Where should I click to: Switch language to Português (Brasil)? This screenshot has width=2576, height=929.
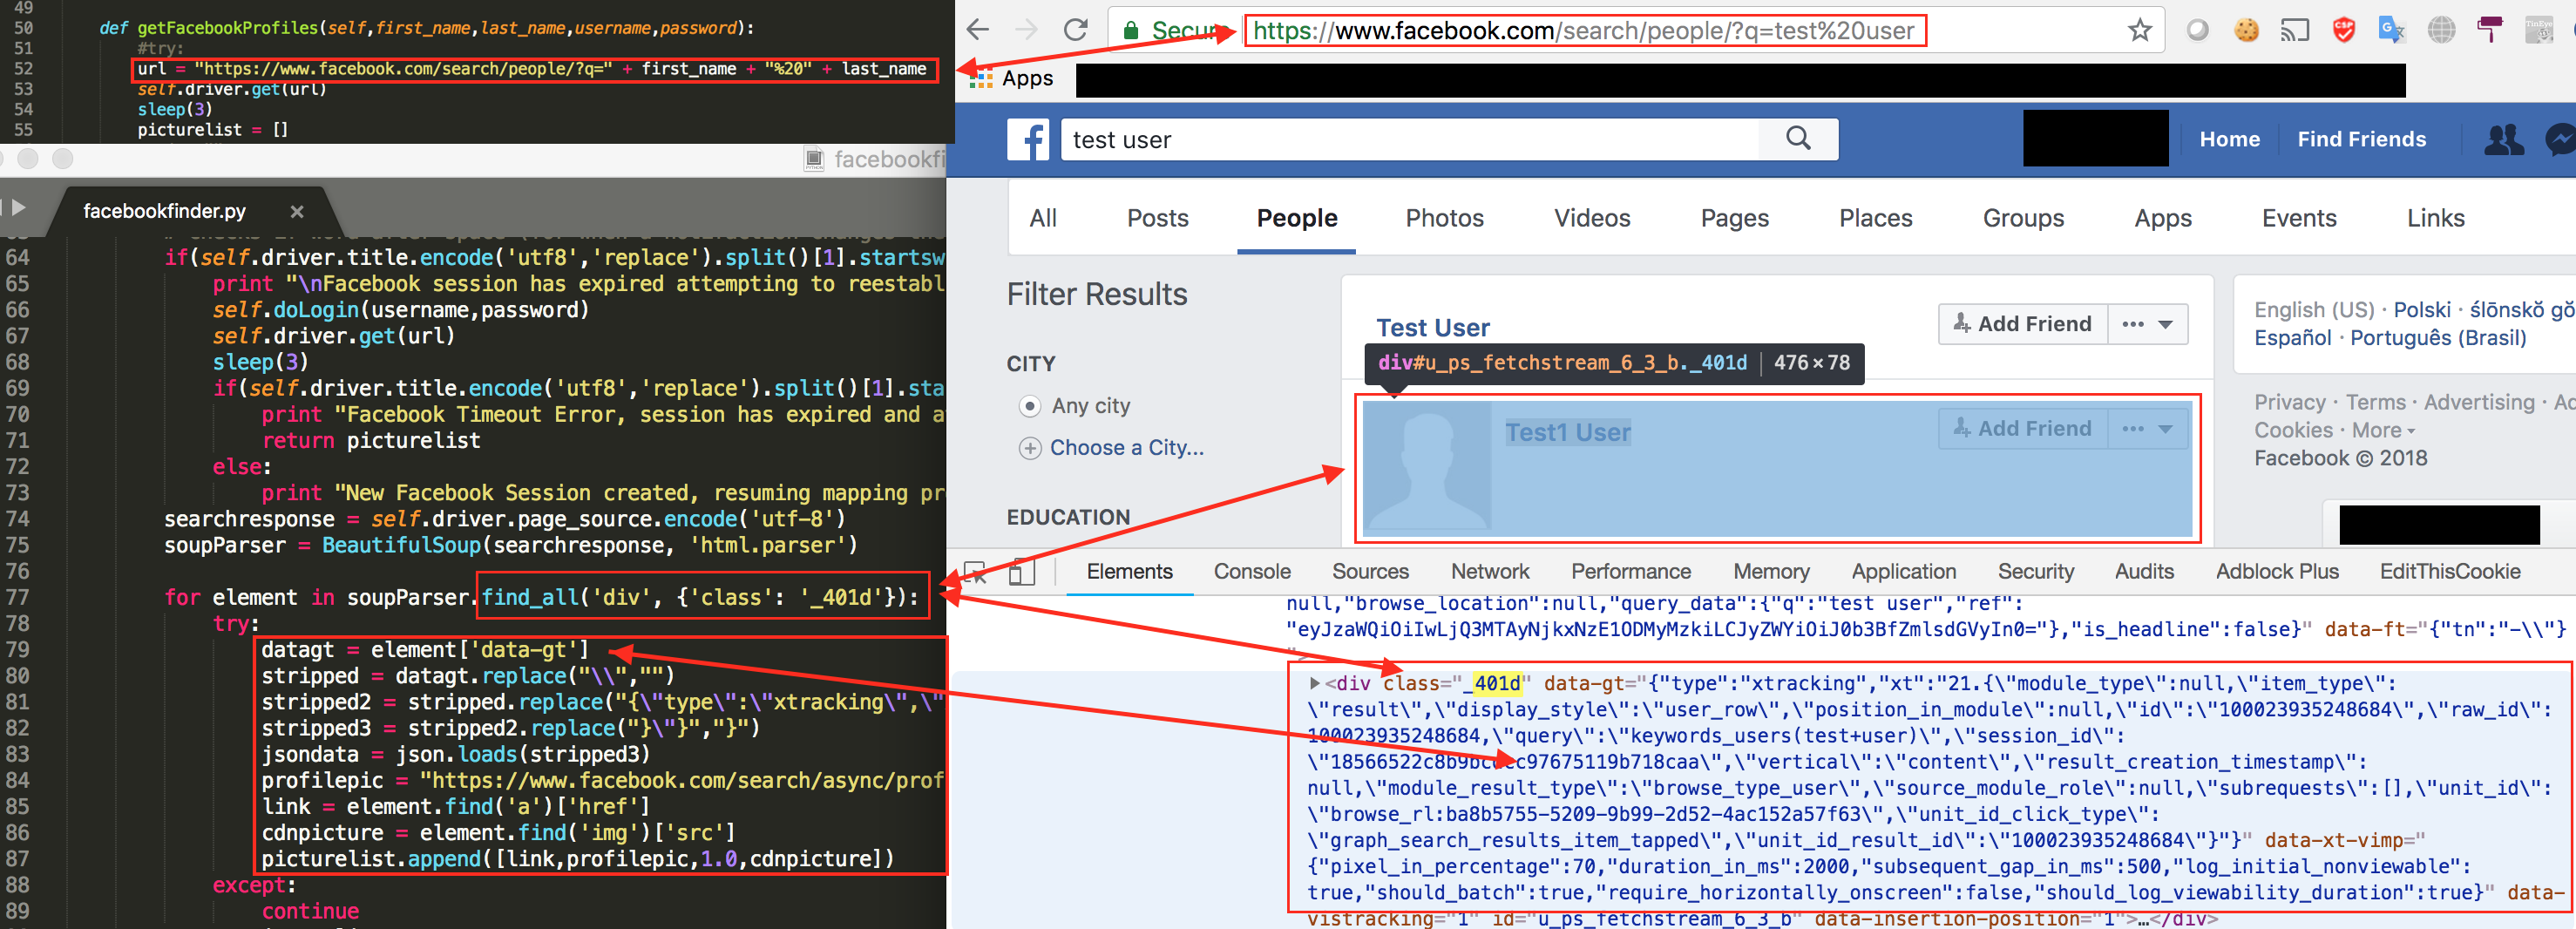[2437, 338]
